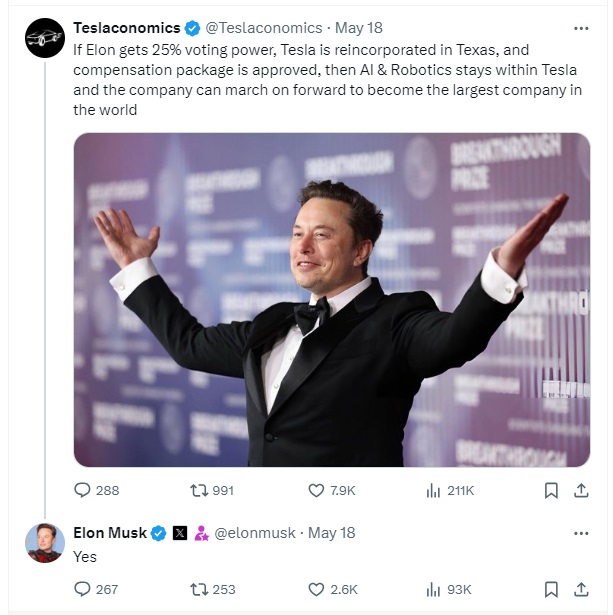This screenshot has height=615, width=613.
Task: Bookmark Elon Musk's reply
Action: coord(551,589)
